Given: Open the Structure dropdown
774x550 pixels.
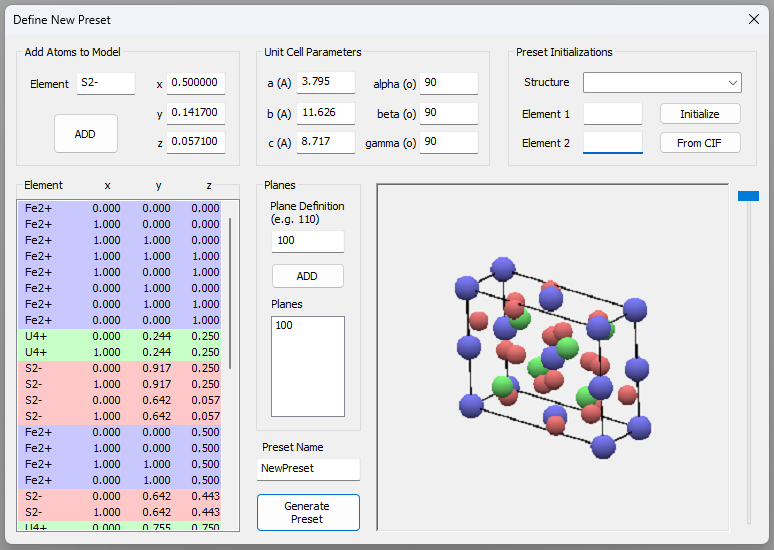Looking at the screenshot, I should (662, 82).
